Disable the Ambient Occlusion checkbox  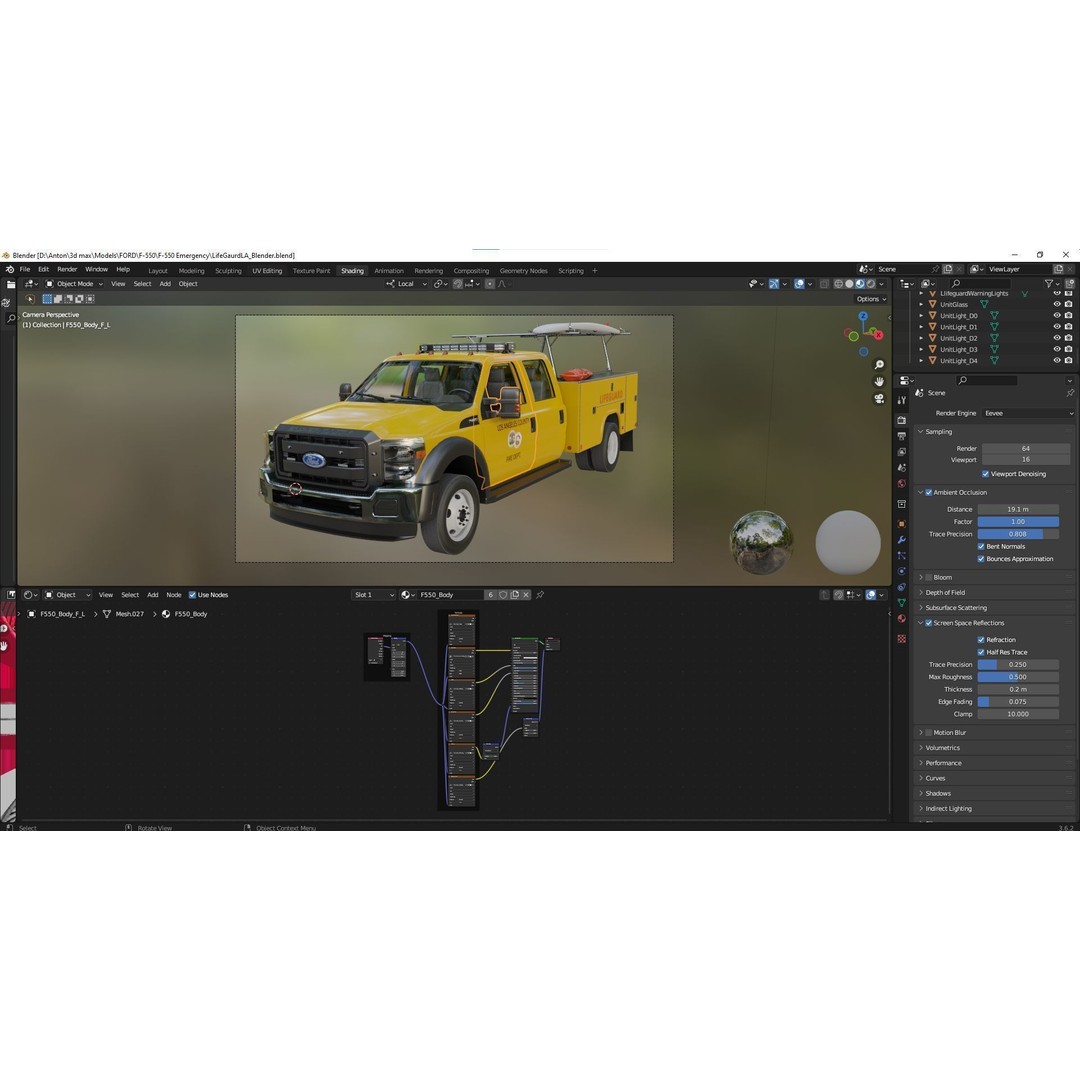pos(928,492)
